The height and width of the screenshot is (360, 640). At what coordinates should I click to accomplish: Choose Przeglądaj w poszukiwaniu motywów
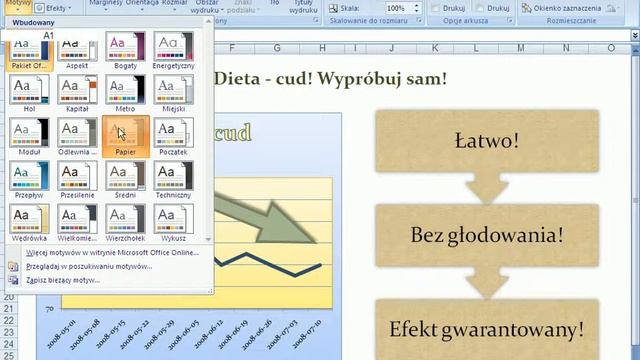coord(89,267)
